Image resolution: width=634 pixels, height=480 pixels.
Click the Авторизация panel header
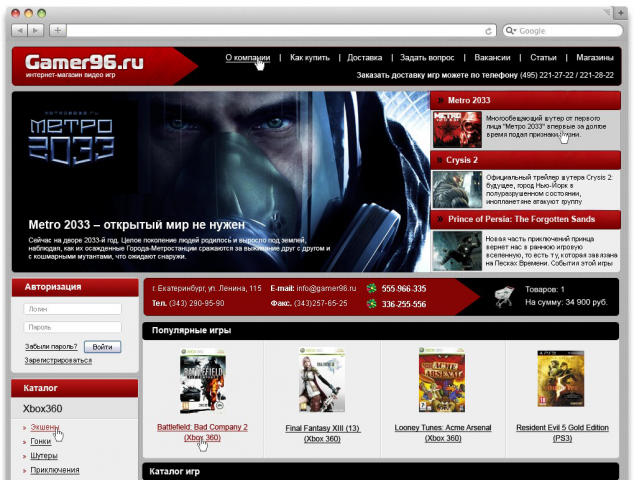coord(75,287)
